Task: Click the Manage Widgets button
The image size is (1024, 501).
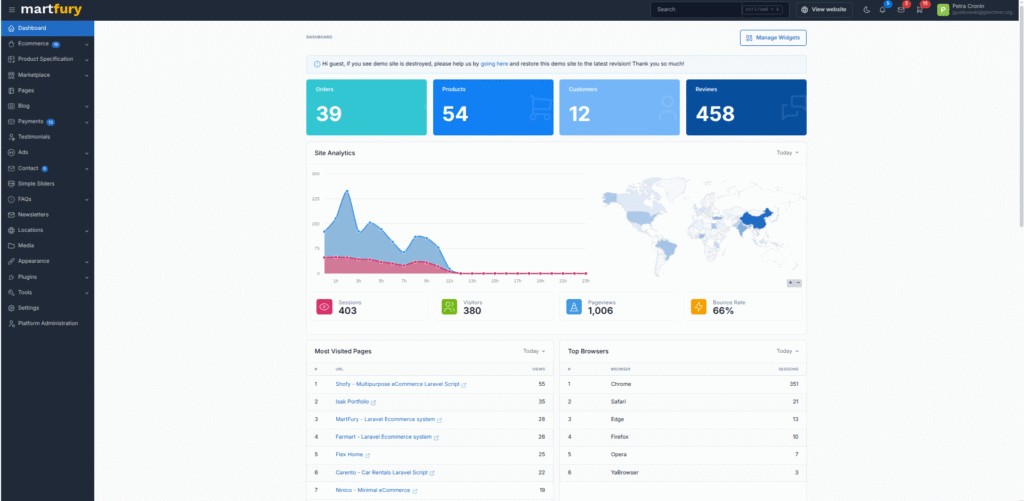Action: 773,38
